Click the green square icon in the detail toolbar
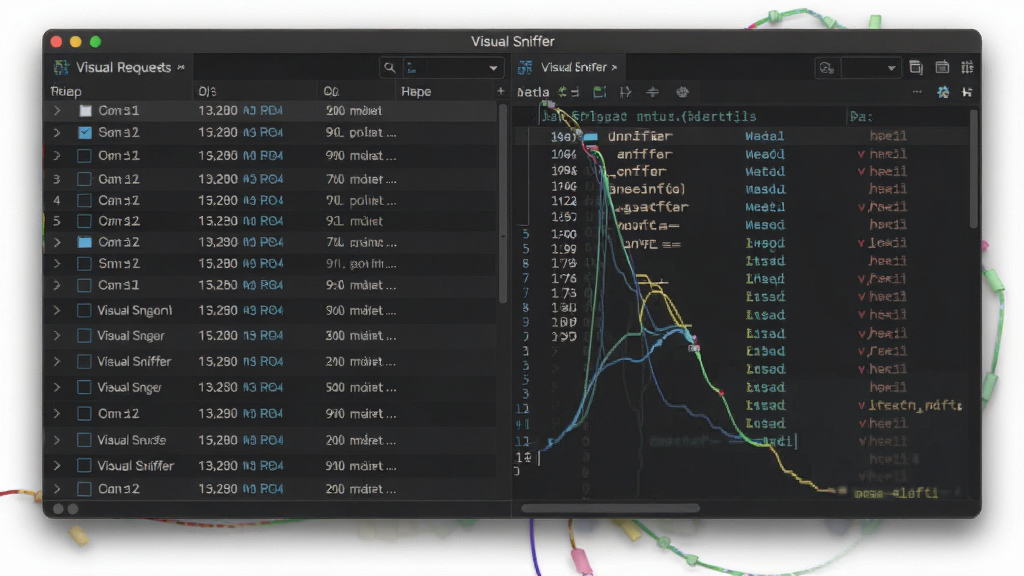 [x=600, y=92]
